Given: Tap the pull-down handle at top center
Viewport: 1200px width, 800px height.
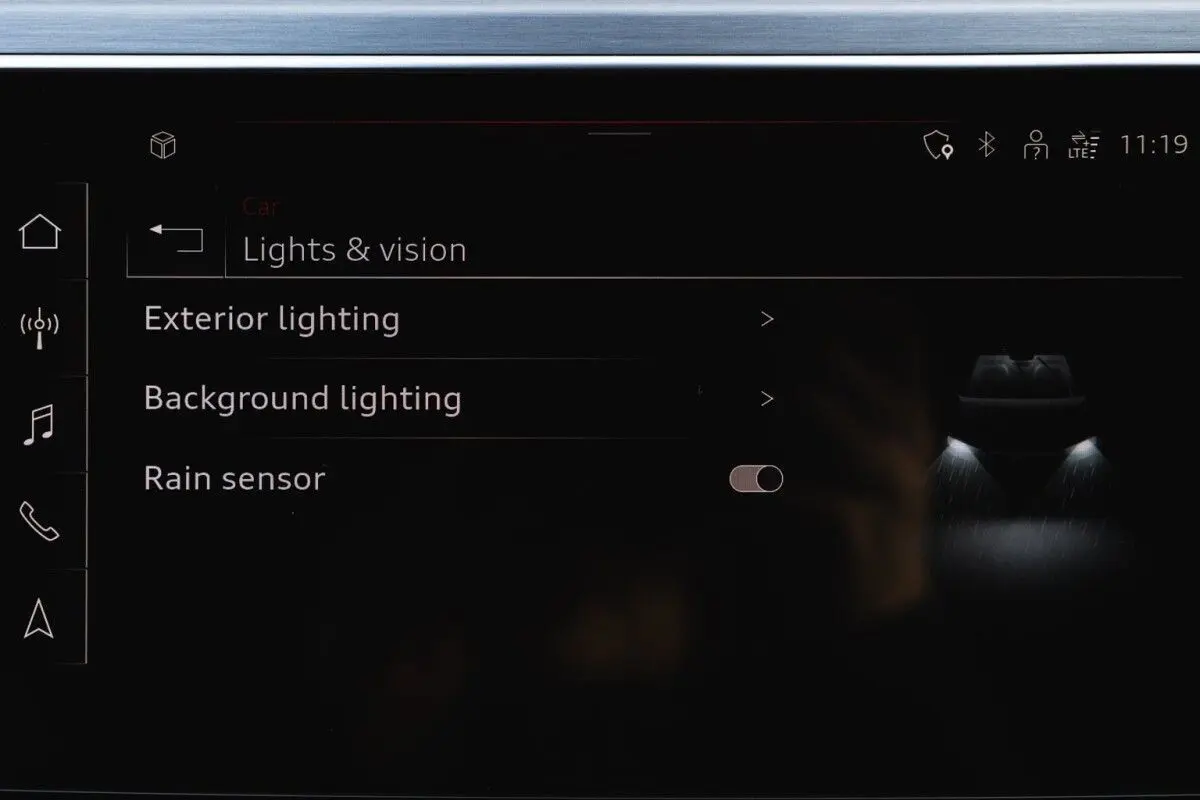Looking at the screenshot, I should pos(620,133).
